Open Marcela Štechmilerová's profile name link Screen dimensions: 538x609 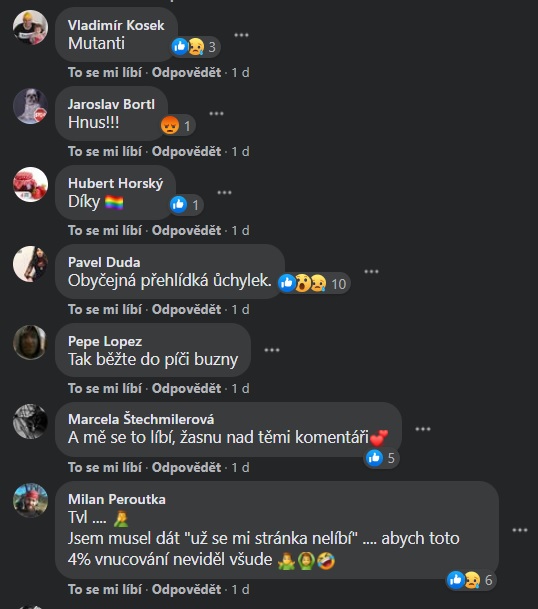[141, 419]
